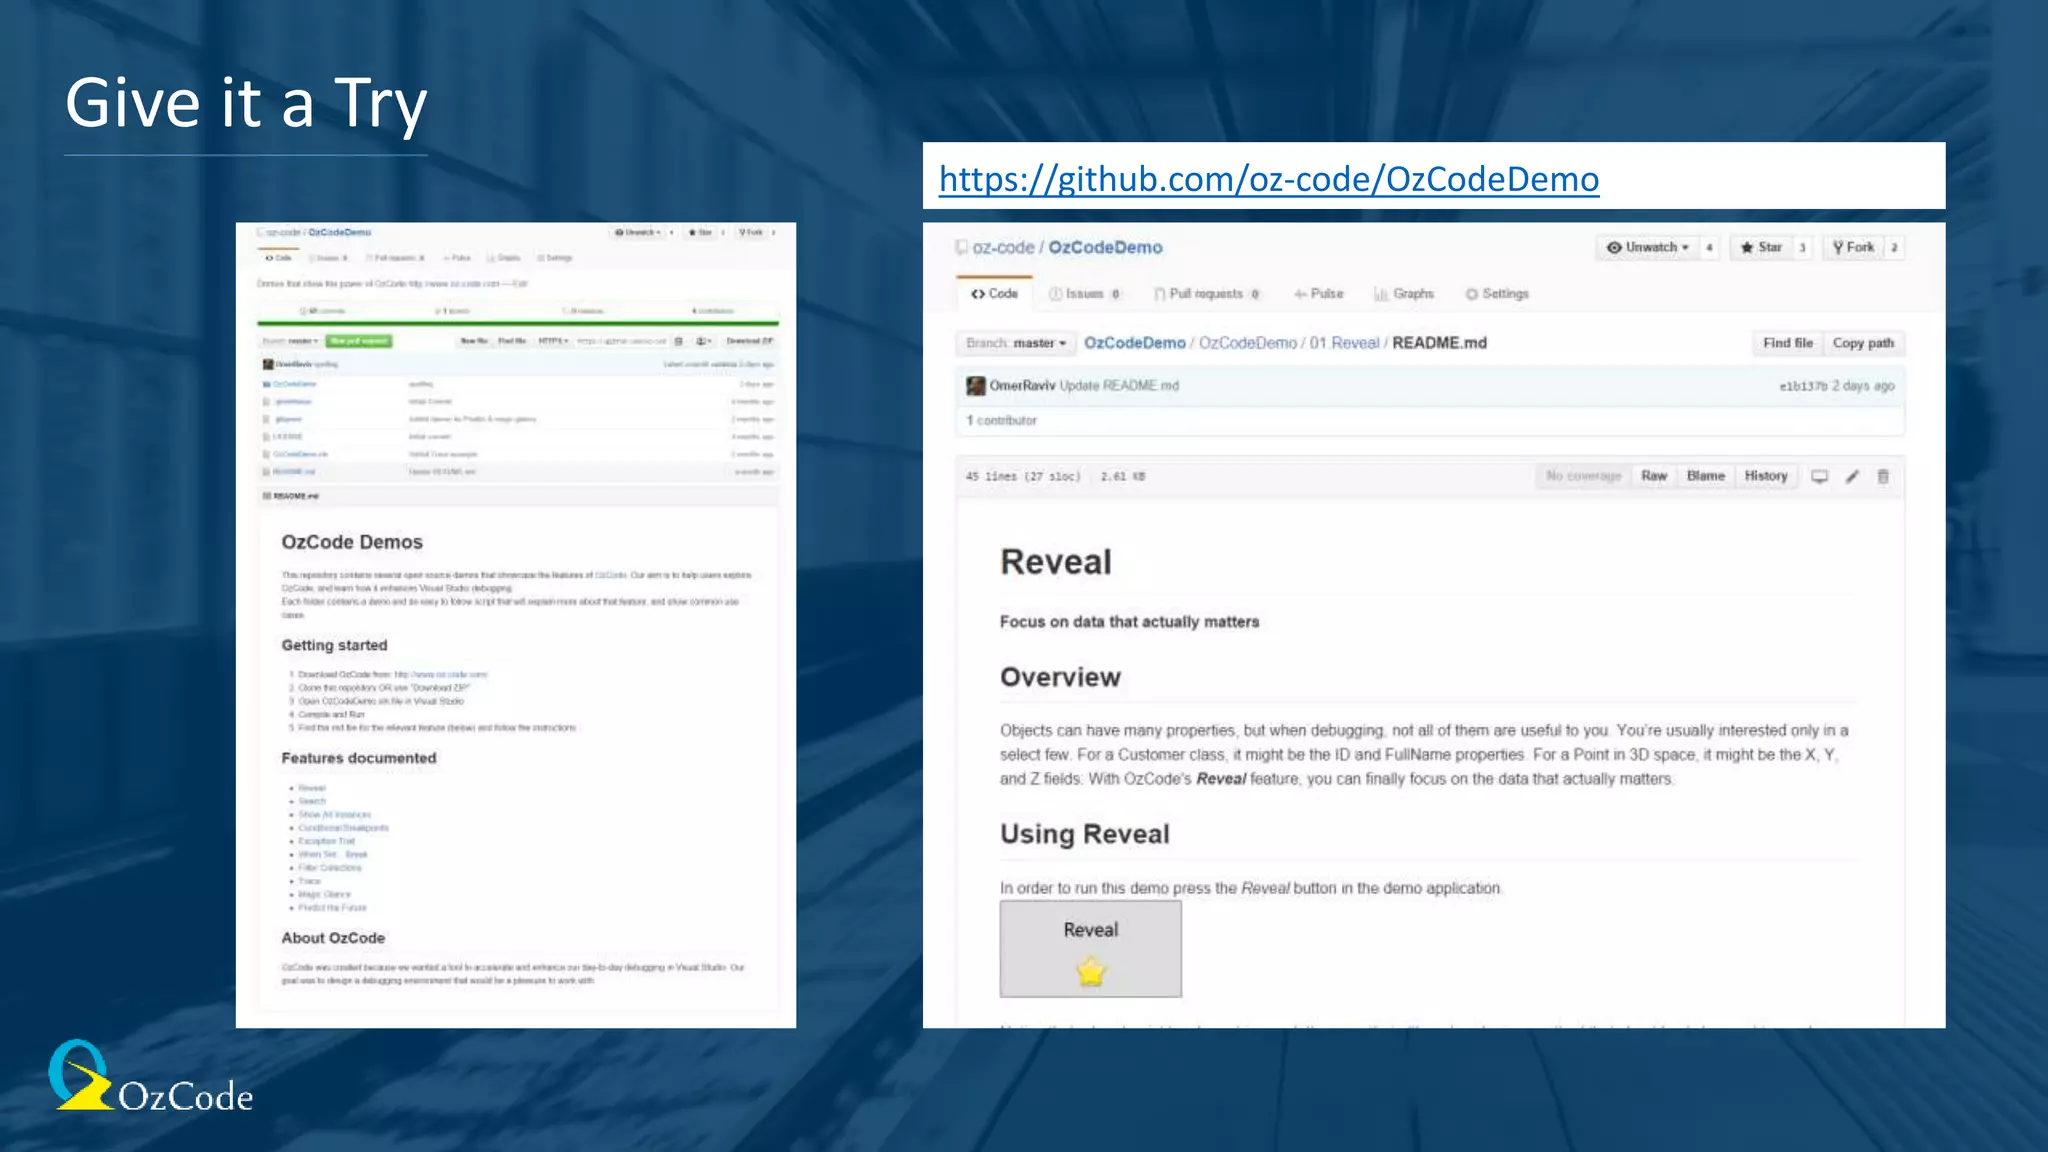Open the Pull requests tab
This screenshot has width=2048, height=1152.
point(1206,294)
